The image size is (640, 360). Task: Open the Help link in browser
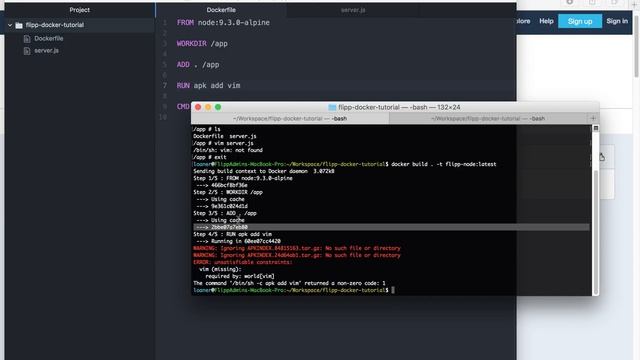[x=546, y=21]
